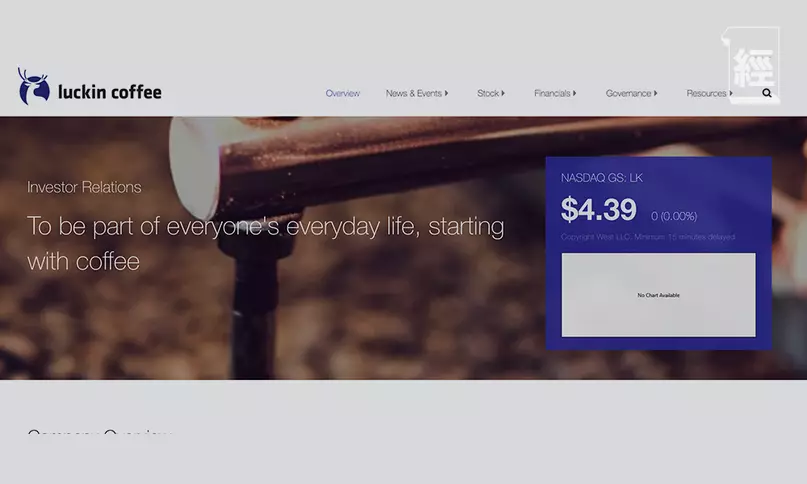Open the News & Events menu

tap(414, 93)
